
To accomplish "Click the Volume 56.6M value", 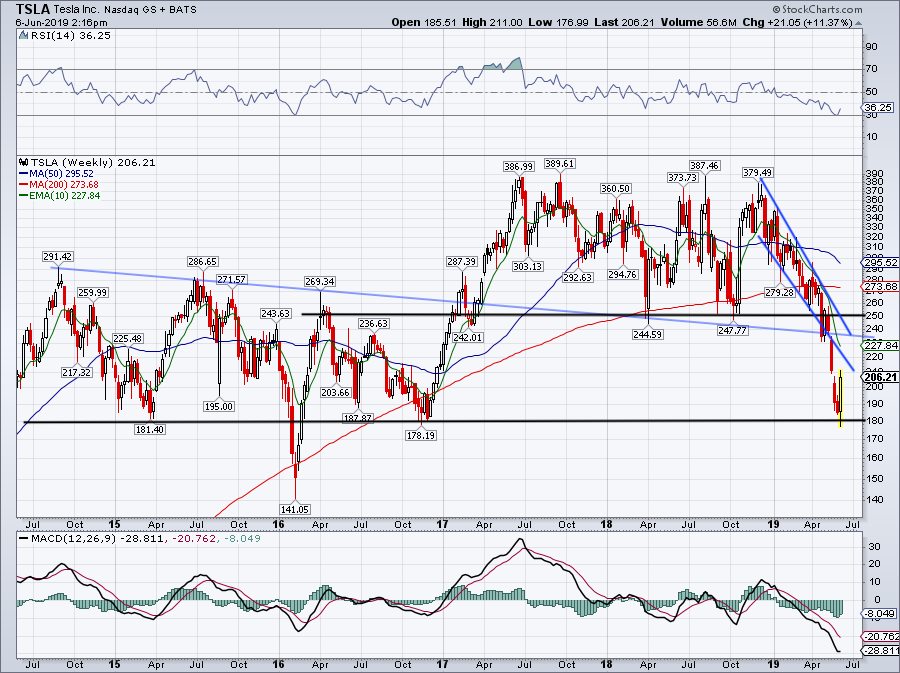I will [x=698, y=22].
